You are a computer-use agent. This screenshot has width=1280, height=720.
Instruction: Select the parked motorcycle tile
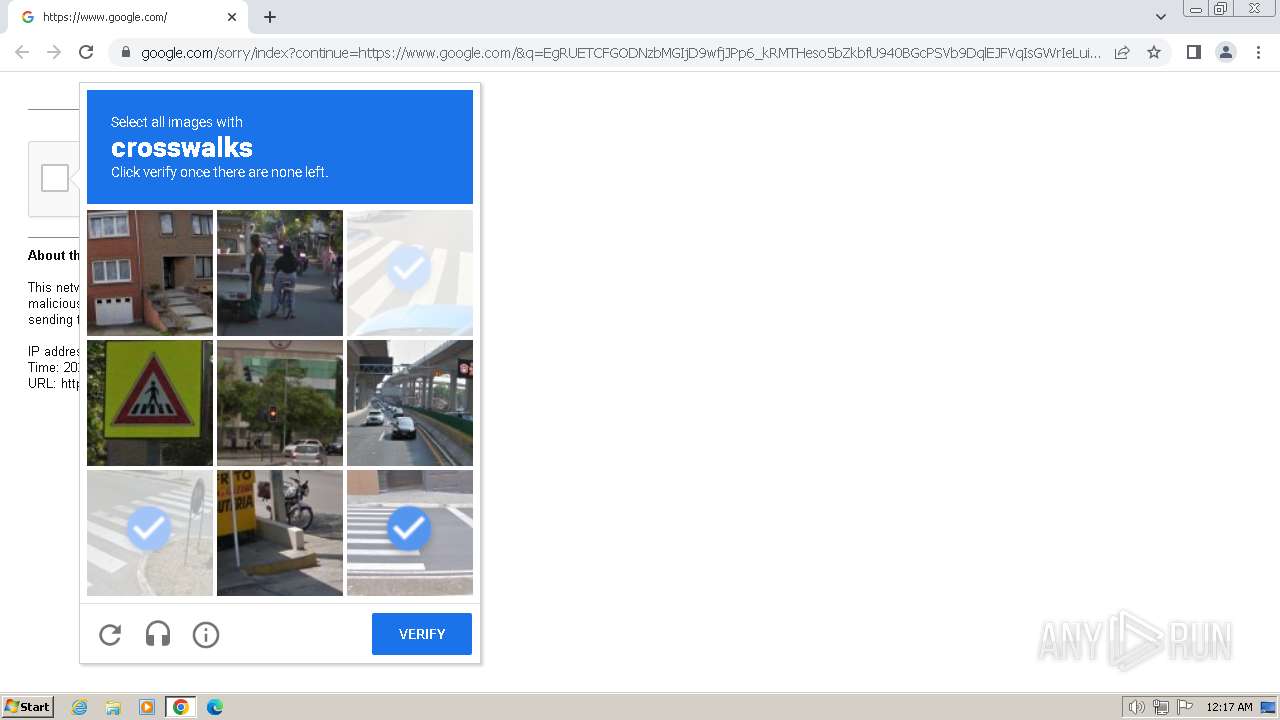click(x=280, y=533)
